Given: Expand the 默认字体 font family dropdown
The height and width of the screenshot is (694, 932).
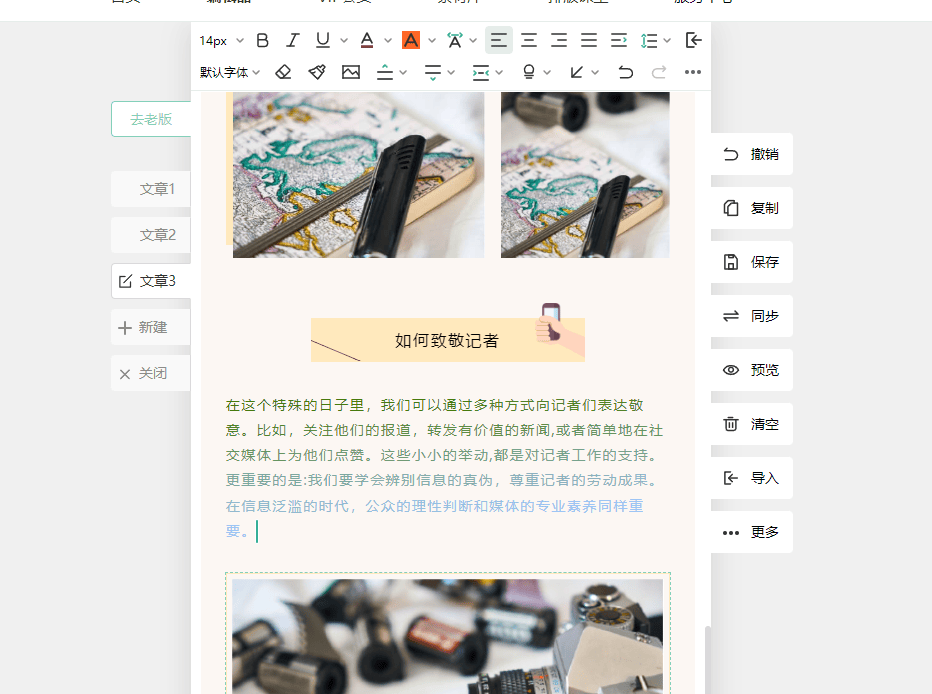Looking at the screenshot, I should [x=230, y=72].
